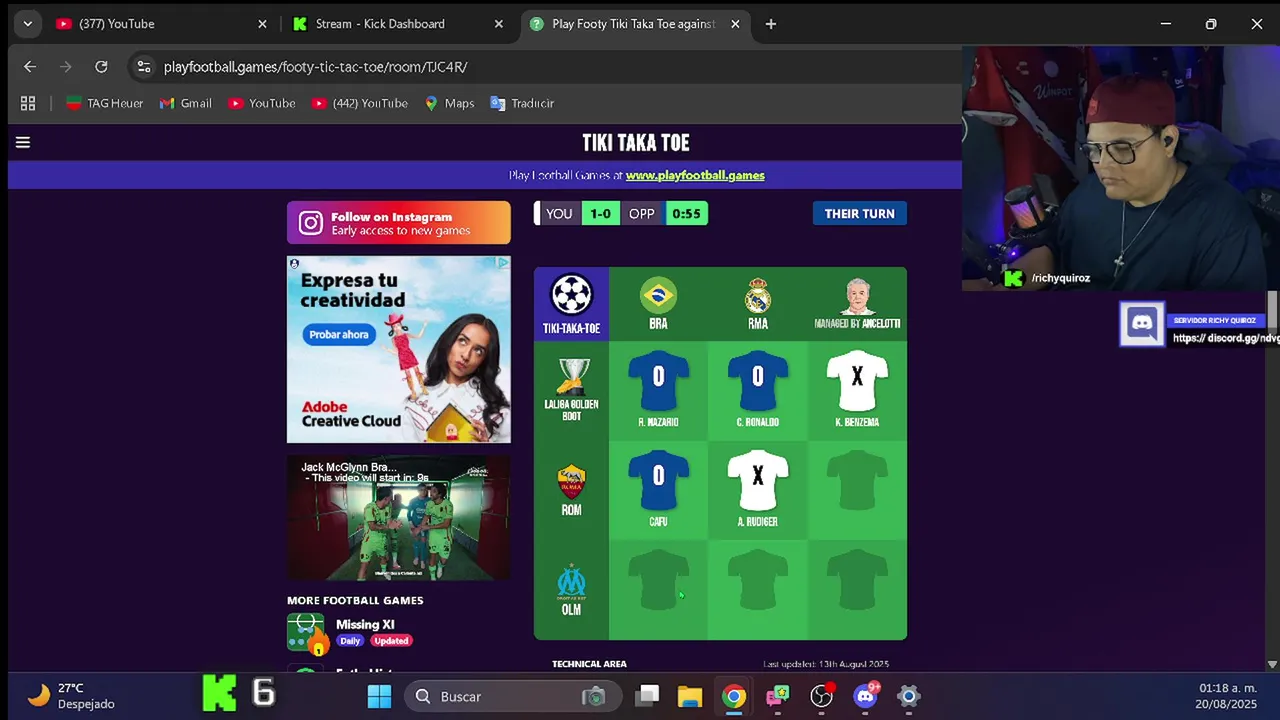
Task: Click the Tiki-Taka-Toe football logo
Action: 571,296
